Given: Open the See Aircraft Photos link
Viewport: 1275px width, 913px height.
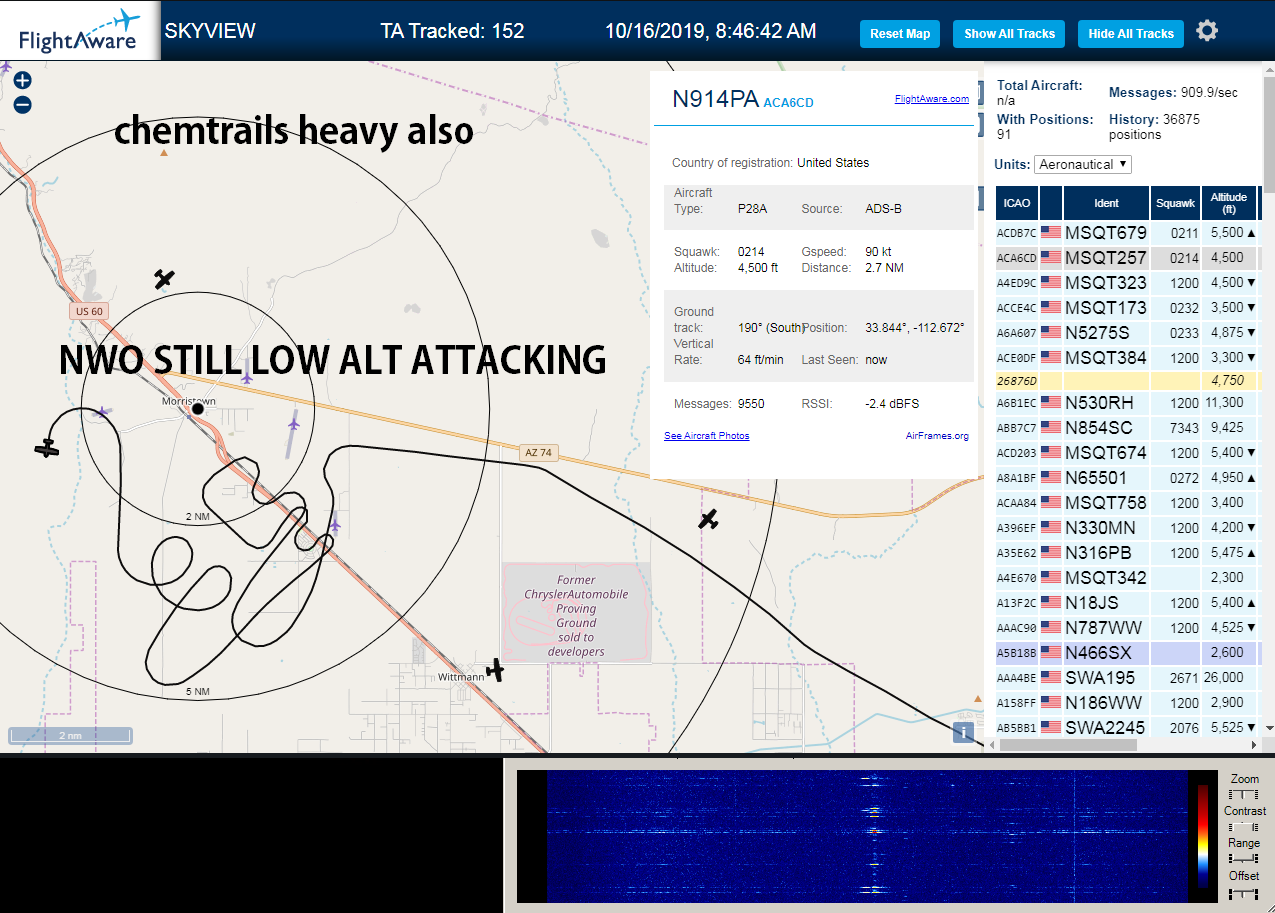Looking at the screenshot, I should pyautogui.click(x=706, y=436).
